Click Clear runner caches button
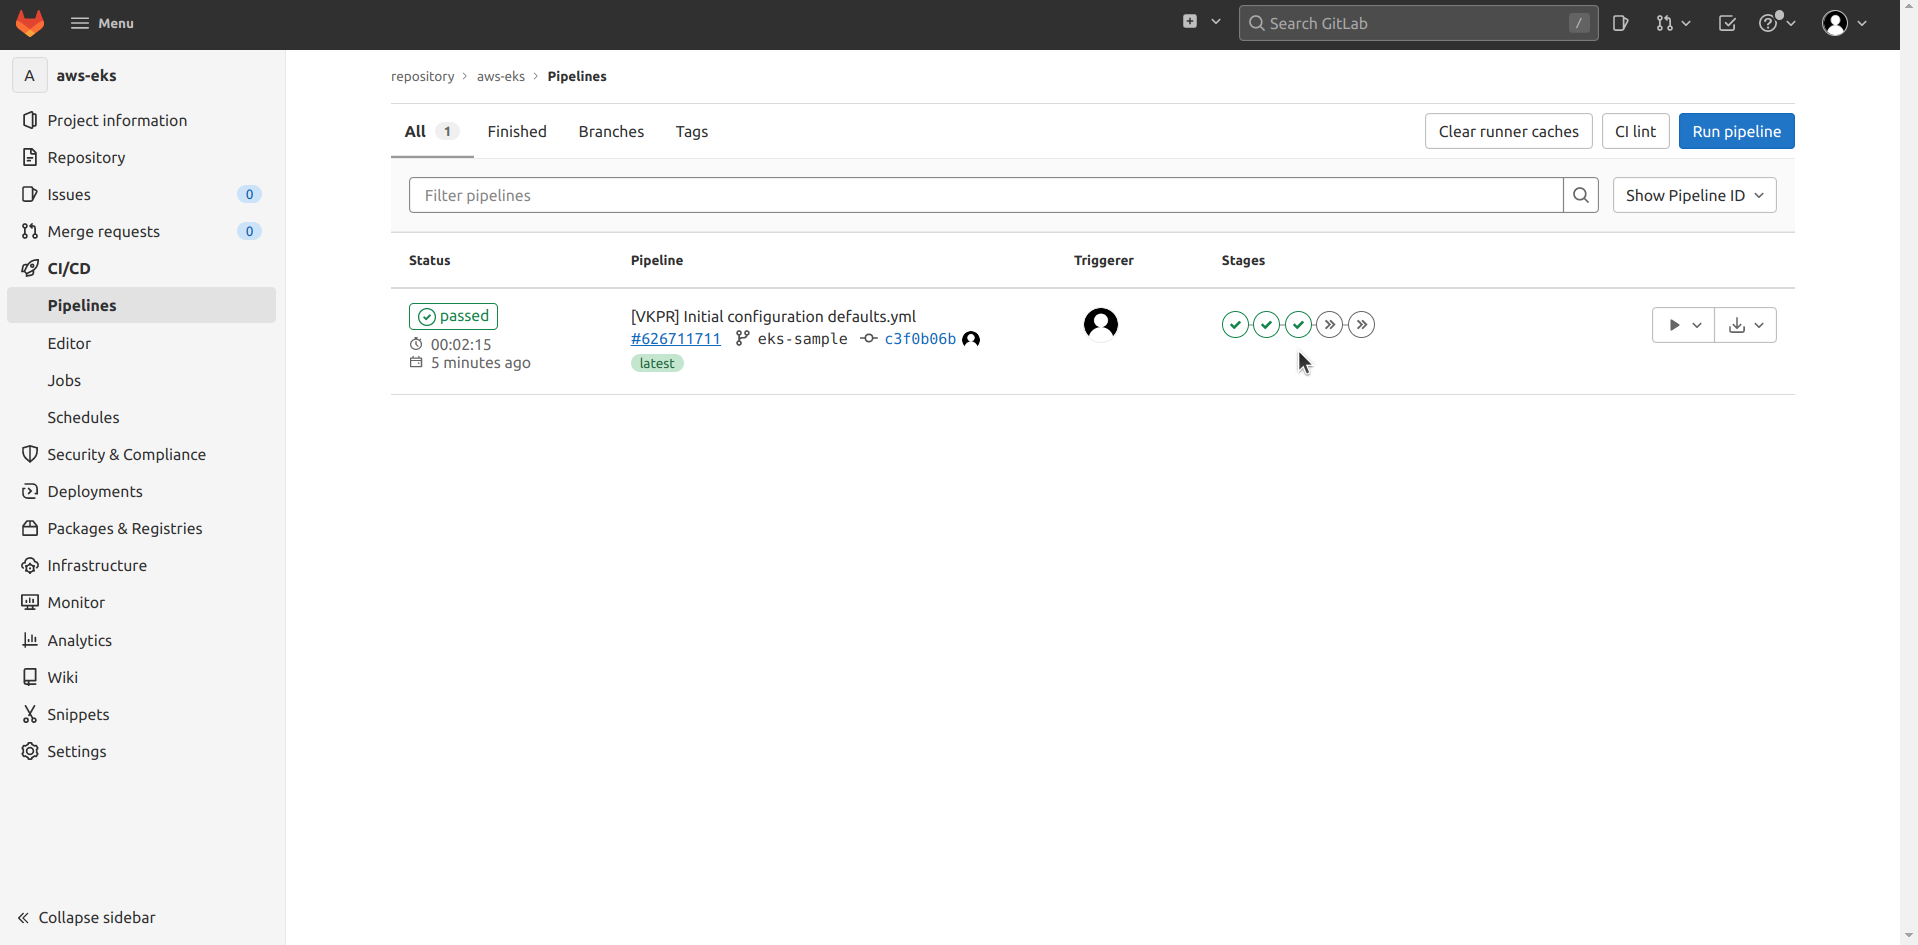This screenshot has height=945, width=1918. coord(1508,131)
